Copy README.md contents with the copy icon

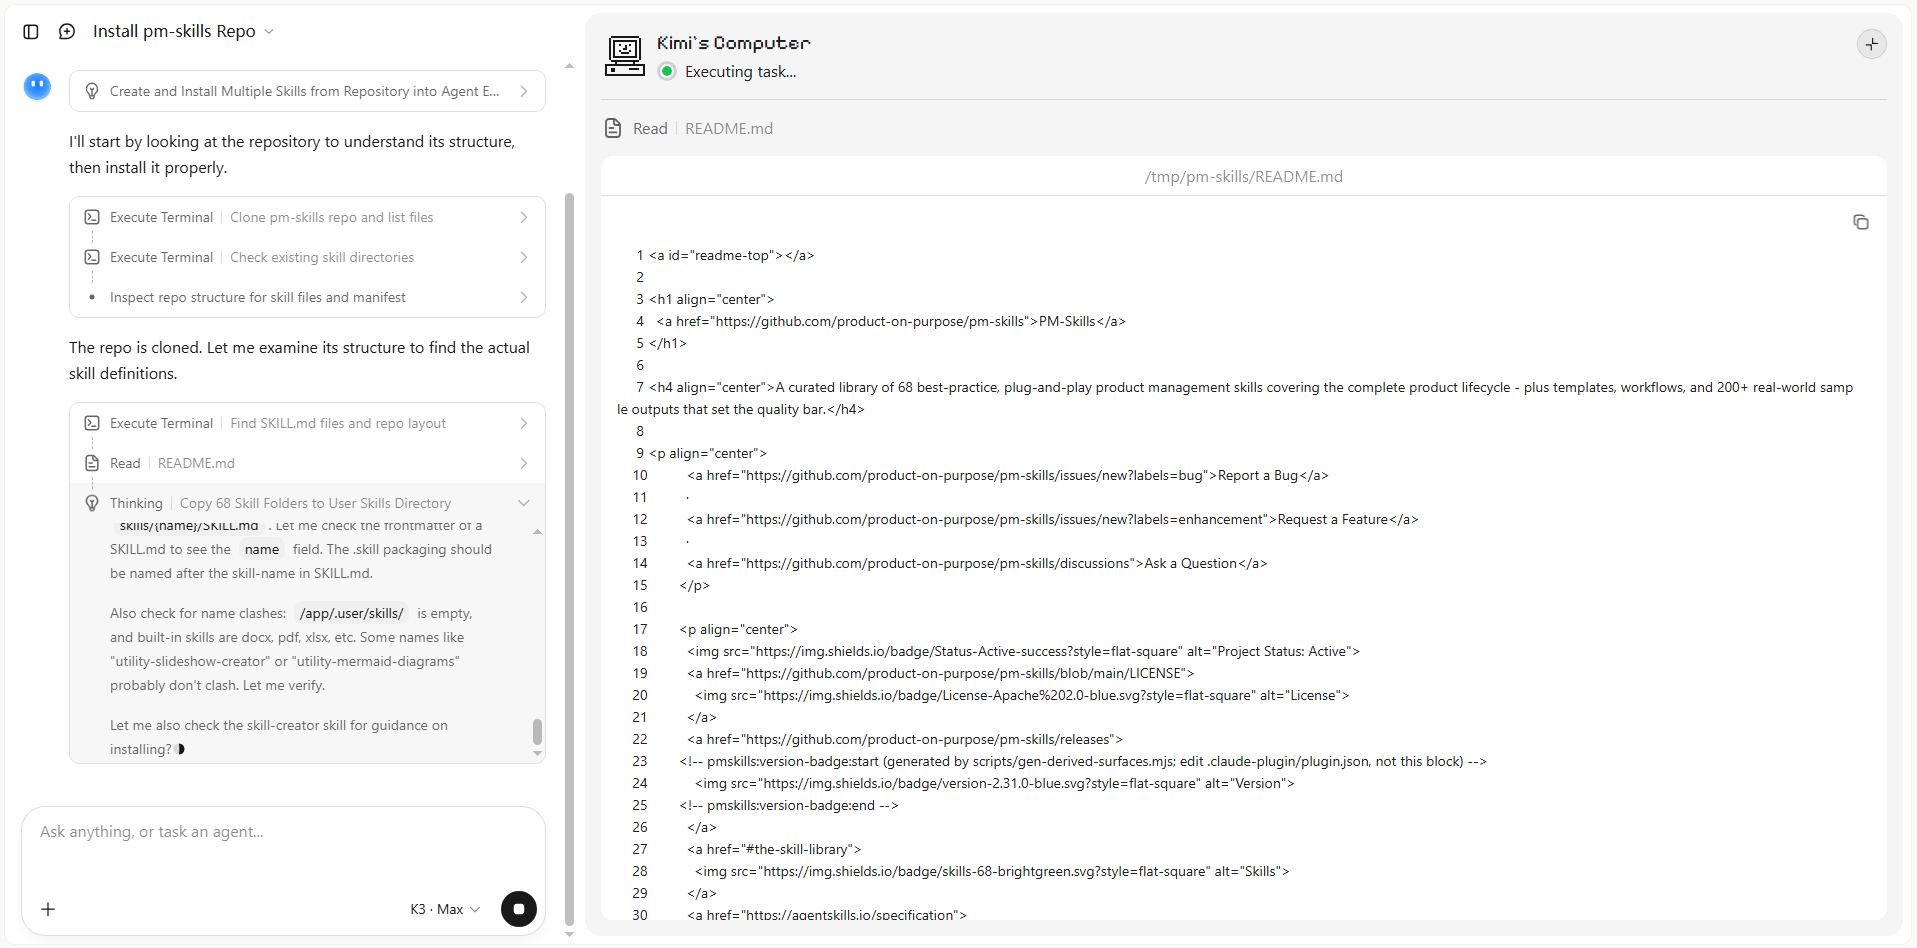(x=1860, y=222)
